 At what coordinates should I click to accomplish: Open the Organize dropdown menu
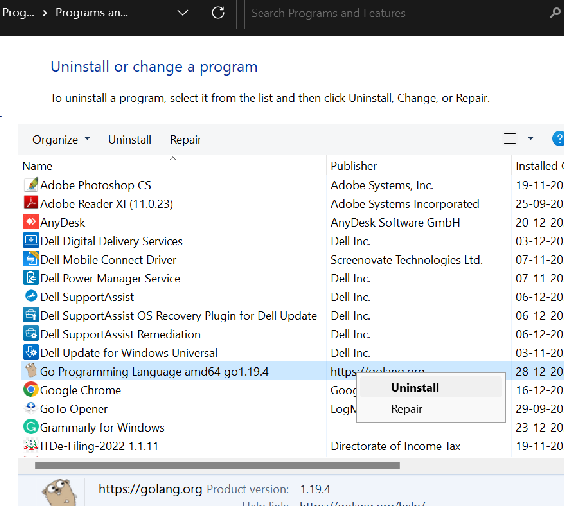click(x=61, y=140)
